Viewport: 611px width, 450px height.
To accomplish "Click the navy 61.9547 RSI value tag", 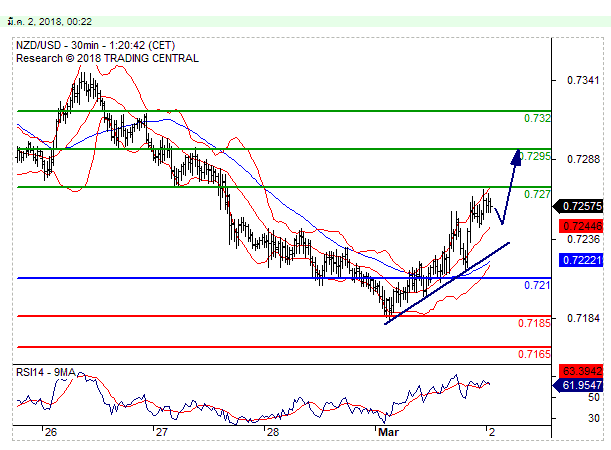I will click(x=578, y=385).
